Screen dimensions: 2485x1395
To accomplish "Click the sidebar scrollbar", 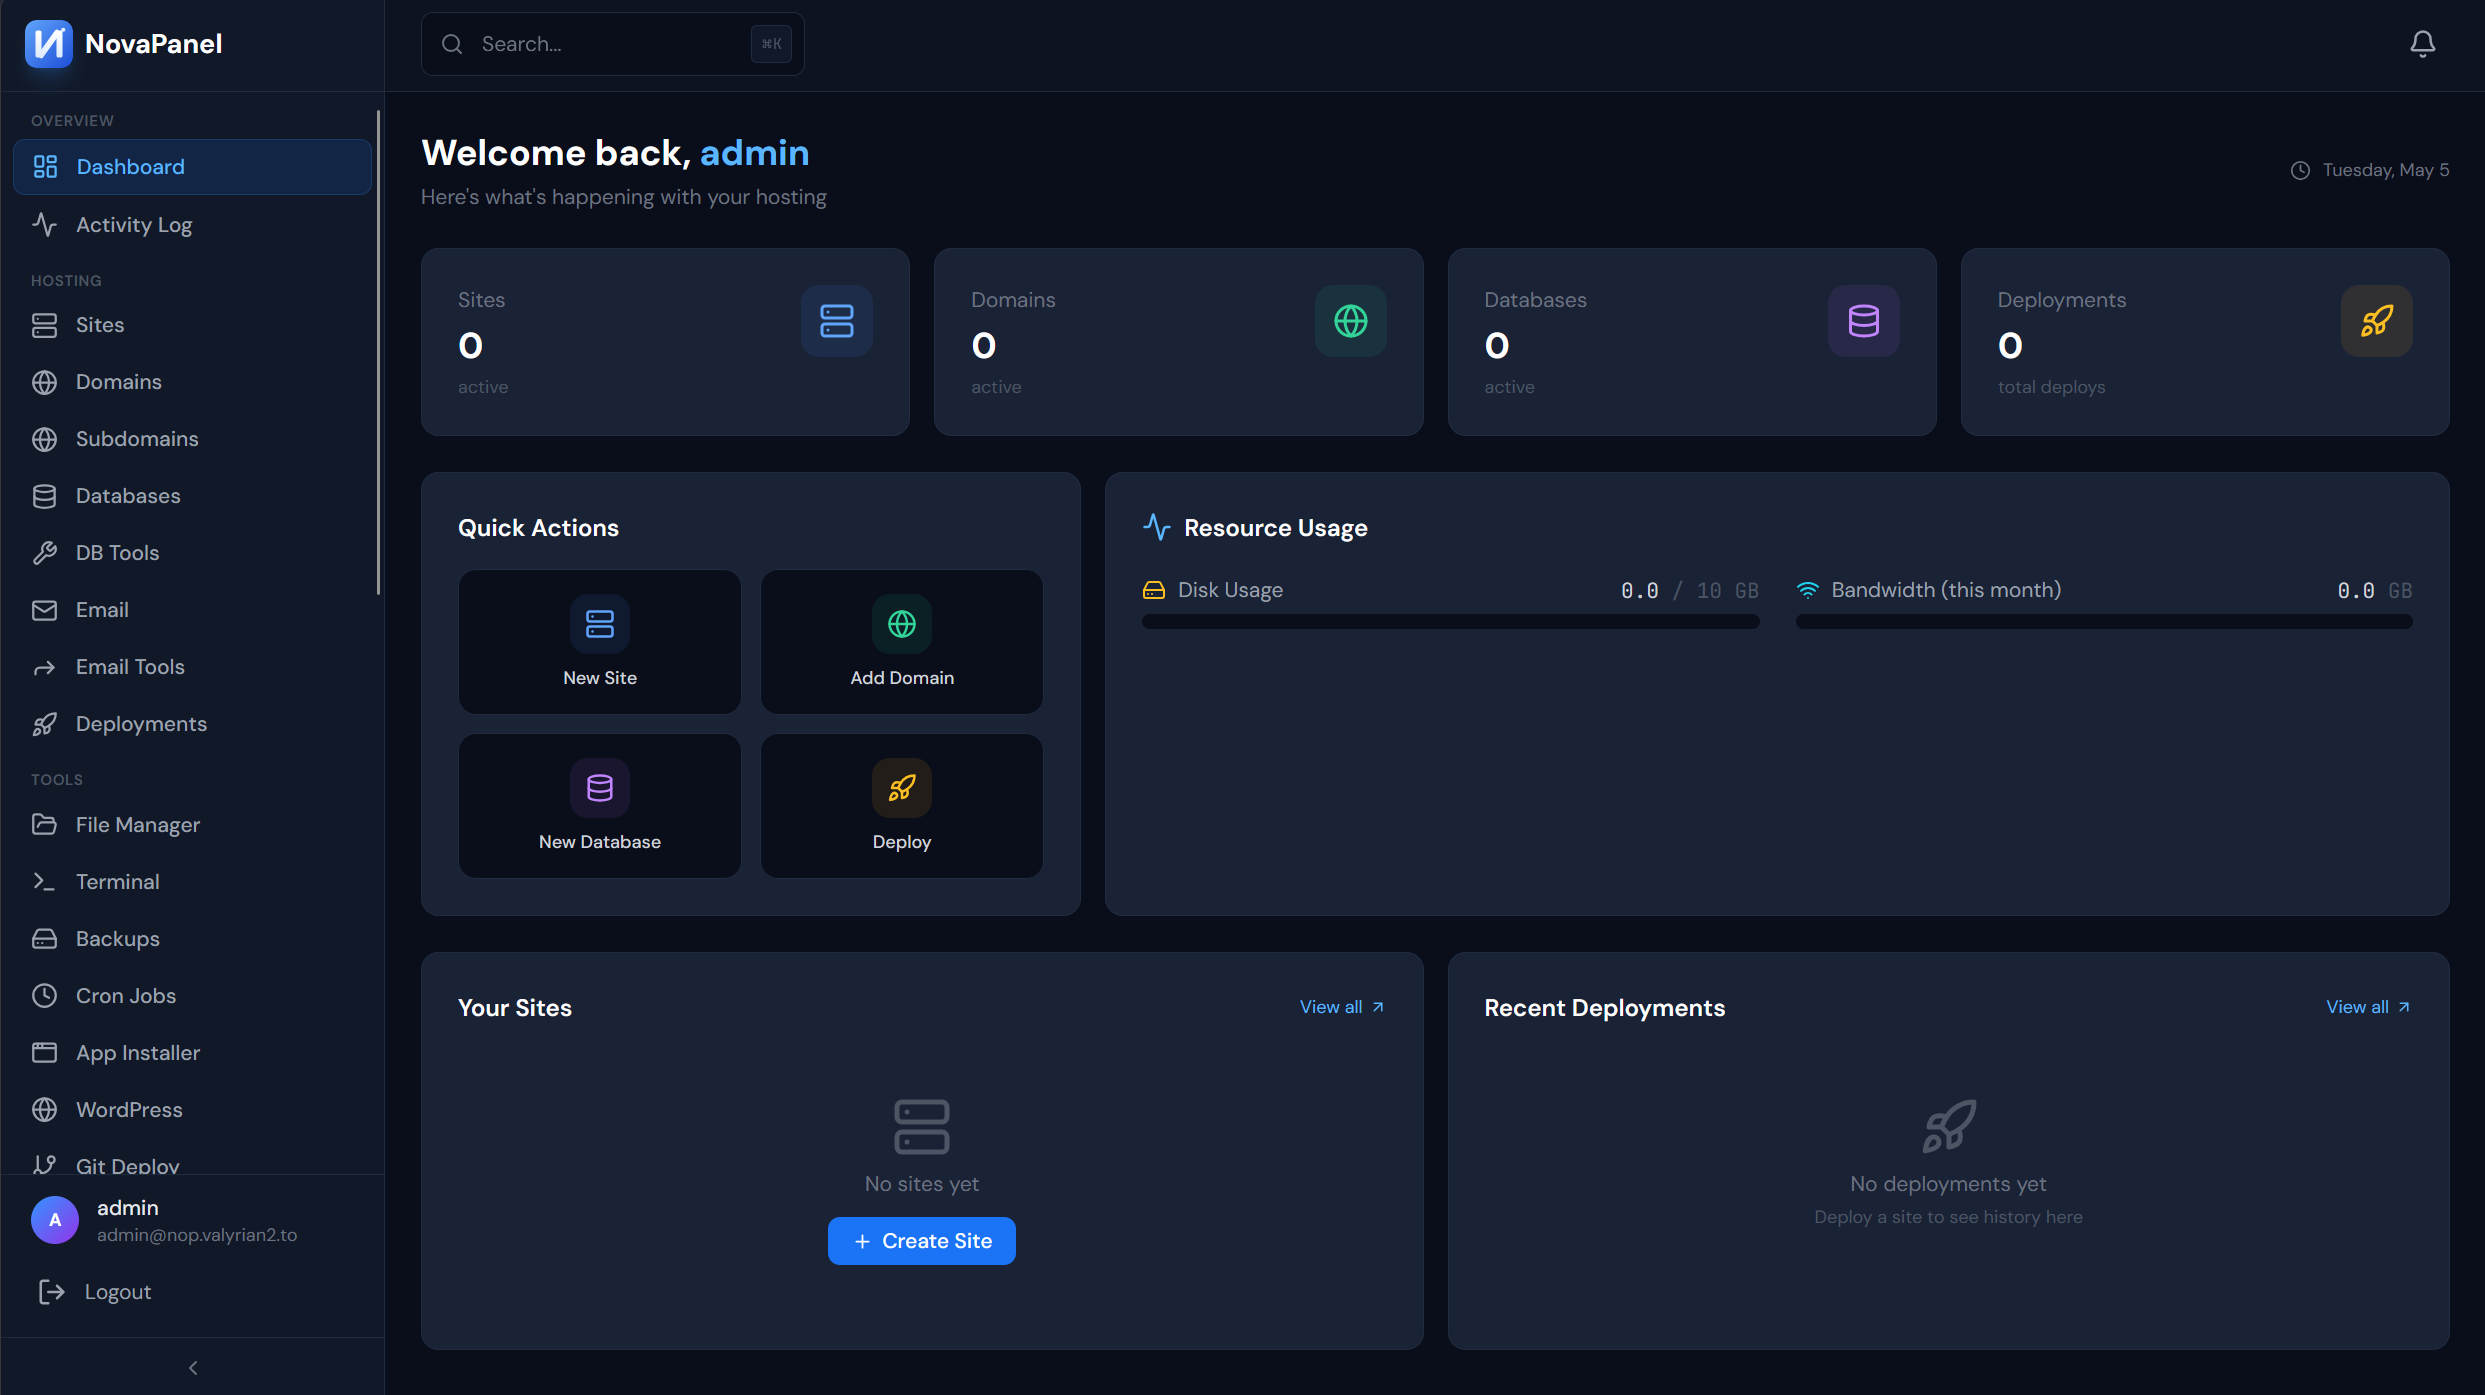I will 378,352.
